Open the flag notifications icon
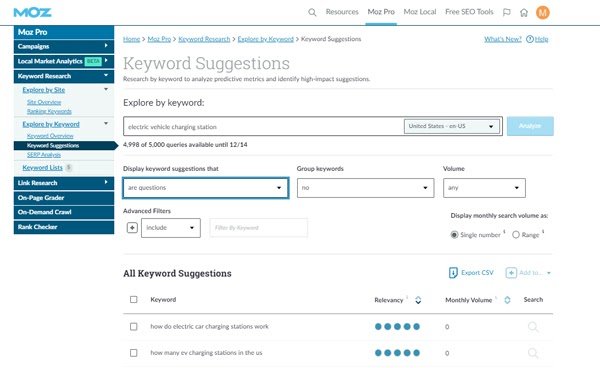The width and height of the screenshot is (600, 368). pyautogui.click(x=507, y=13)
